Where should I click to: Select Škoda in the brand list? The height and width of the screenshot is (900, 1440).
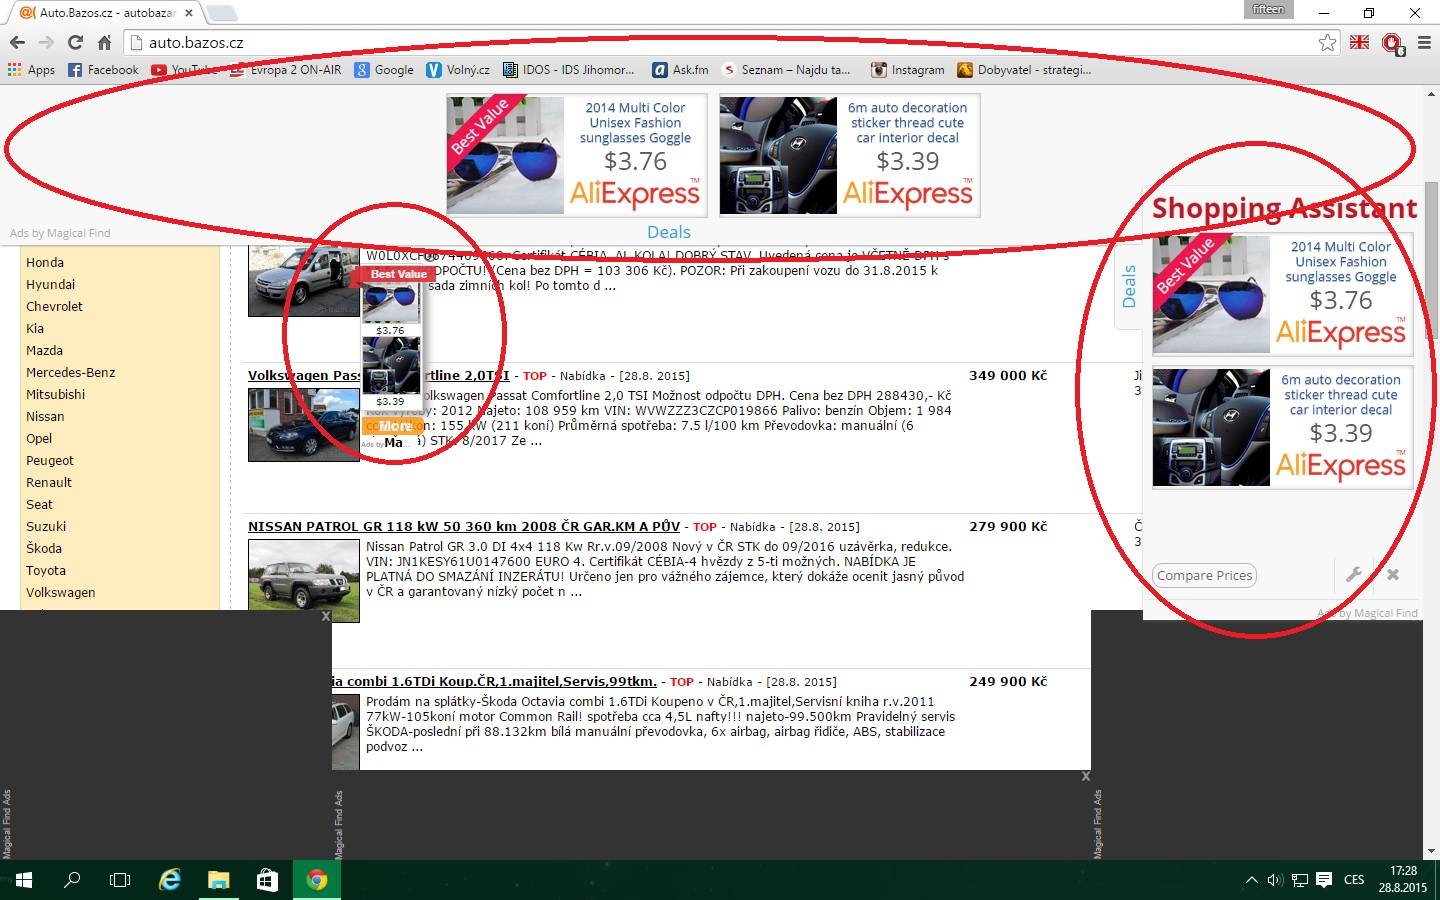click(x=44, y=548)
